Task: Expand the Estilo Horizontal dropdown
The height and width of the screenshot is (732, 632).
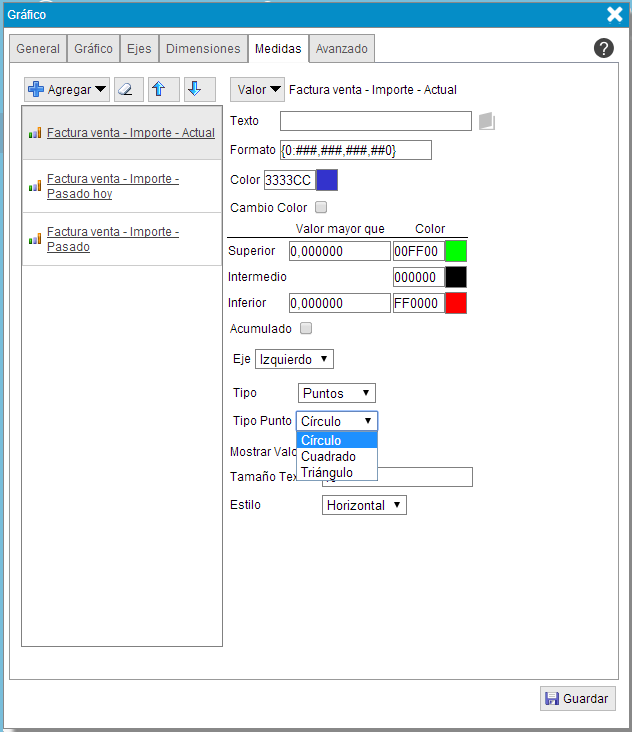Action: point(364,505)
